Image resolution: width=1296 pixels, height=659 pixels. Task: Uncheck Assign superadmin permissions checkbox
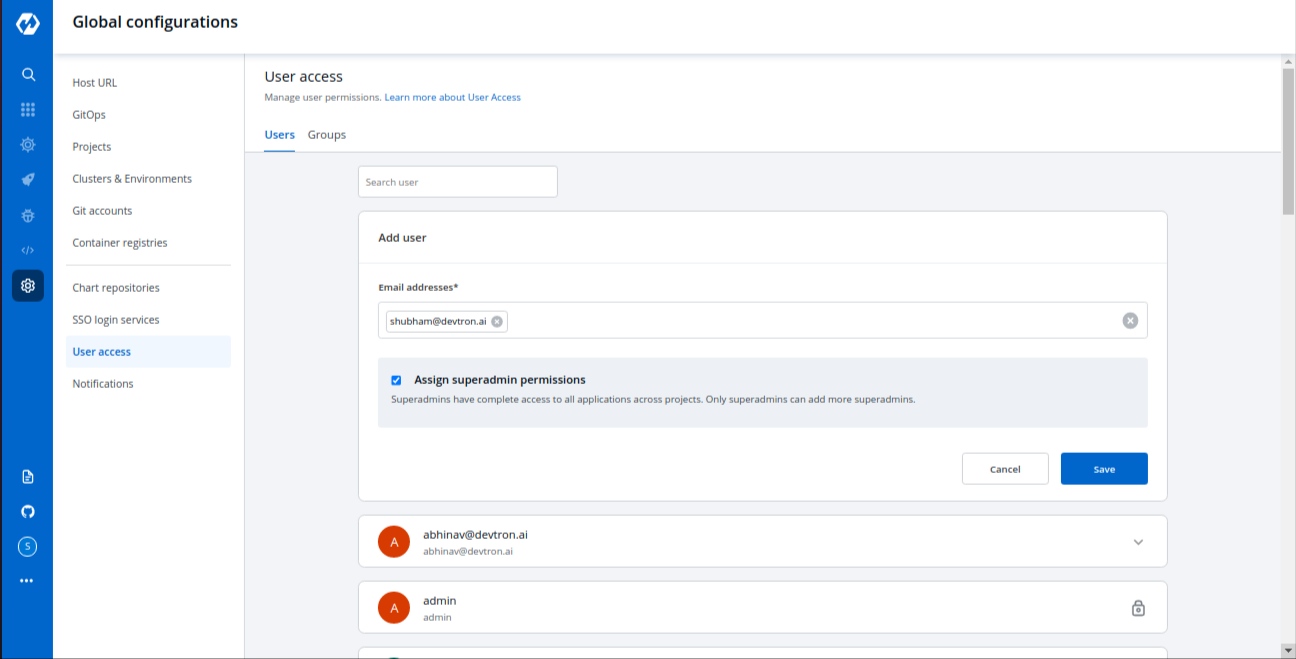point(396,380)
